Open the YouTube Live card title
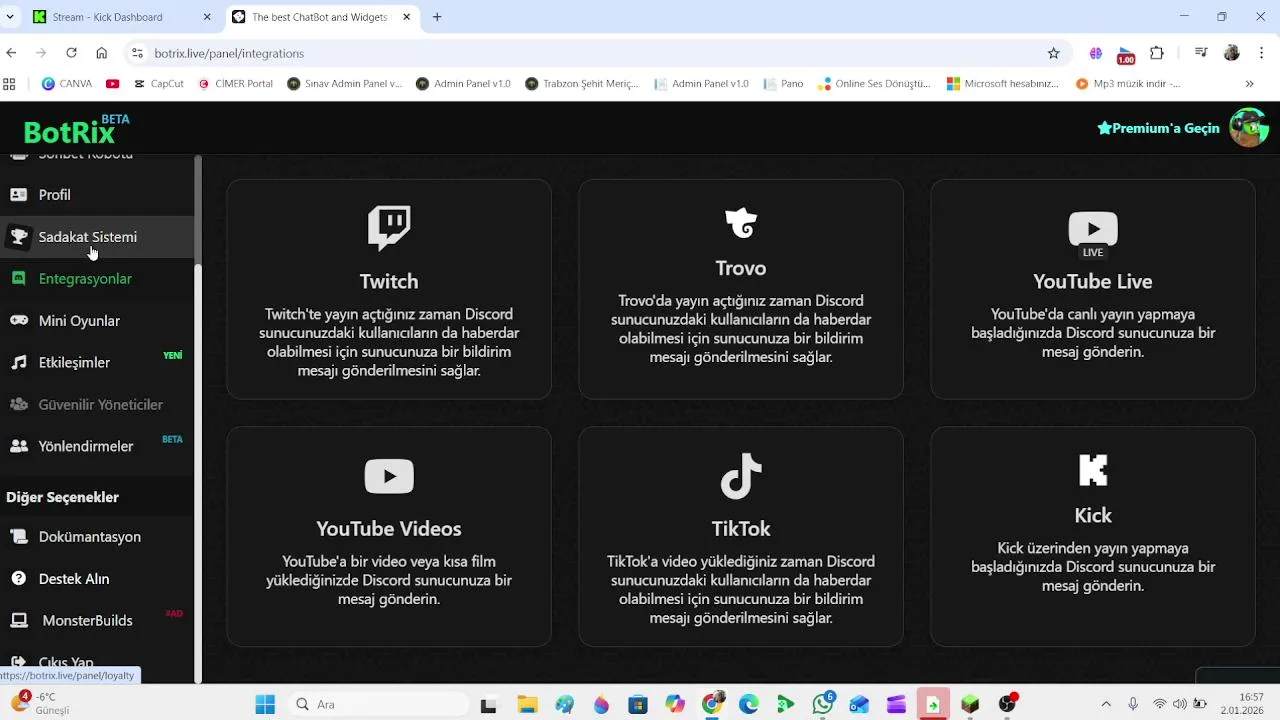This screenshot has height=720, width=1280. click(1093, 281)
